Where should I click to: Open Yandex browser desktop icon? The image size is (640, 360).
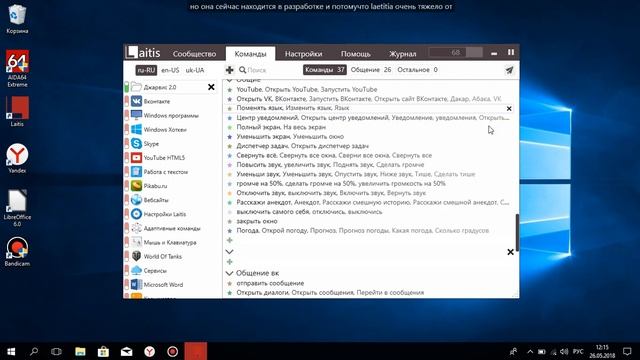pyautogui.click(x=17, y=158)
